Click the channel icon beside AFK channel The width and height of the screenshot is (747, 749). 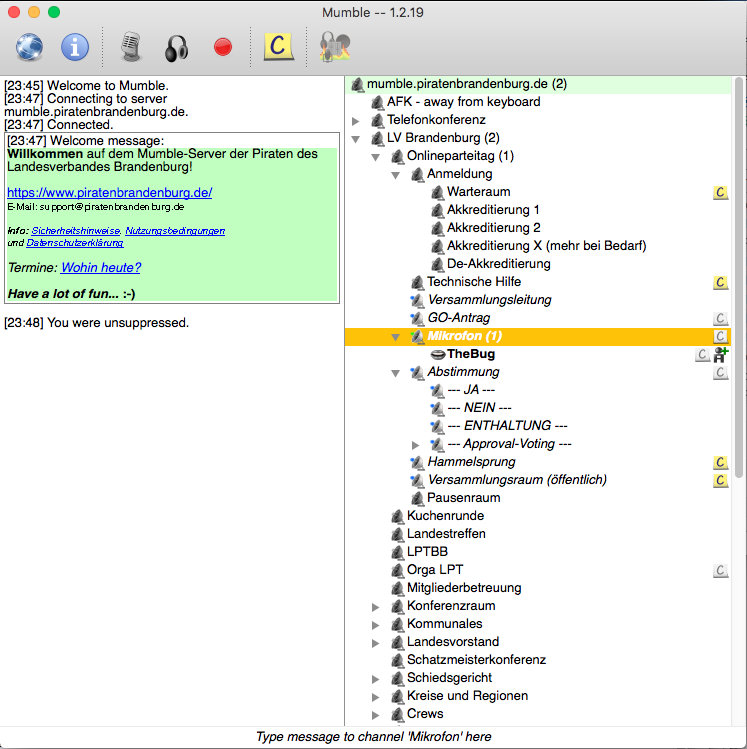(x=377, y=102)
